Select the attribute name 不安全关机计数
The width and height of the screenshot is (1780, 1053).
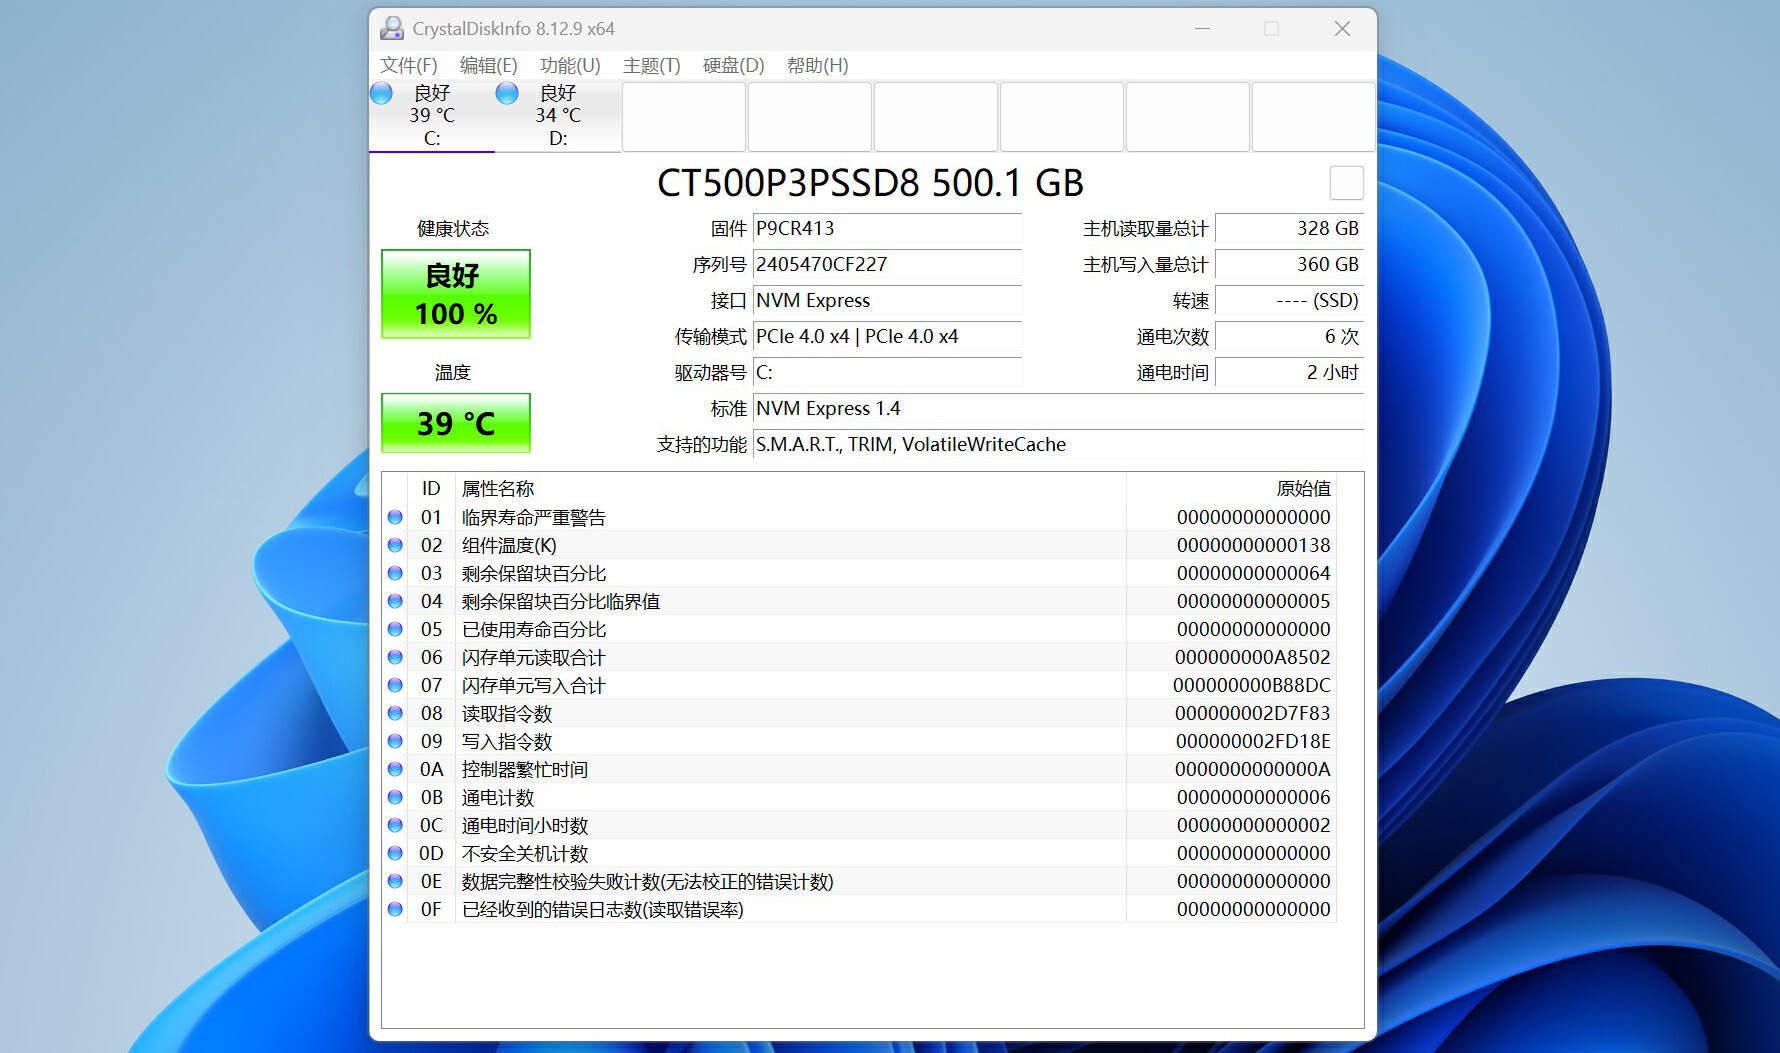(x=524, y=853)
